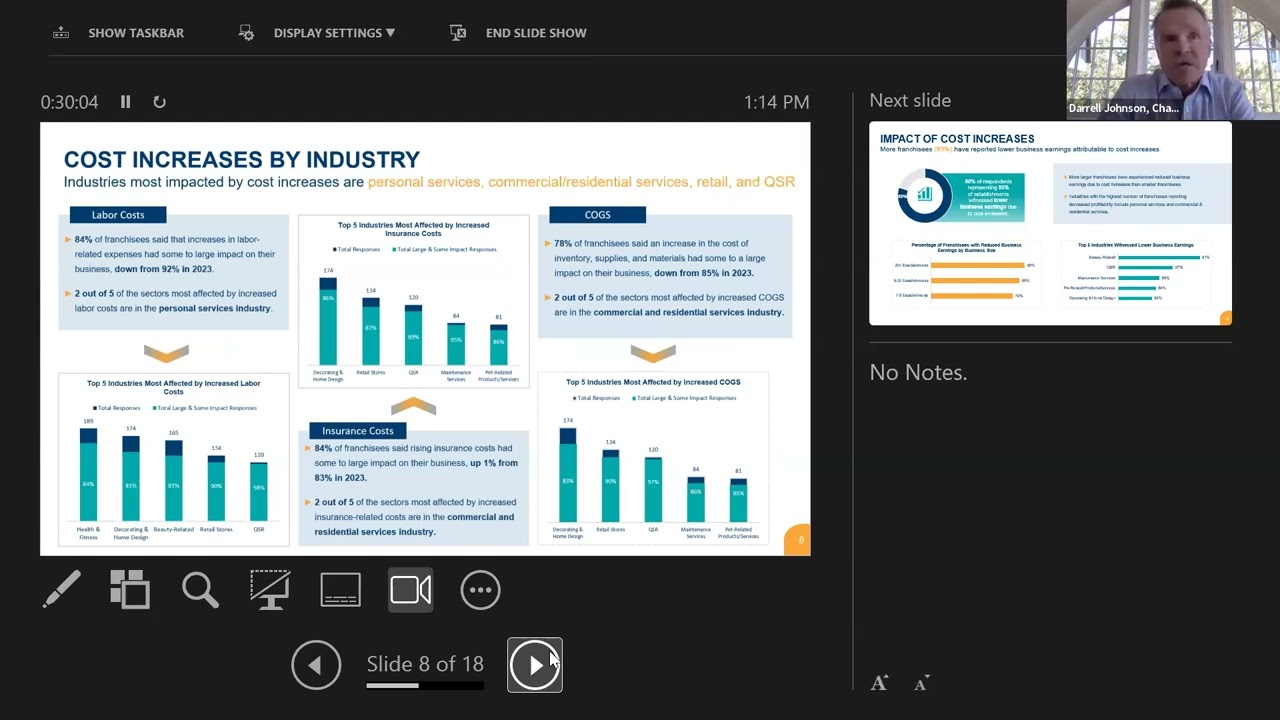Click the COST INCREASES BY INDUSTRY title
The image size is (1280, 720).
[x=242, y=160]
